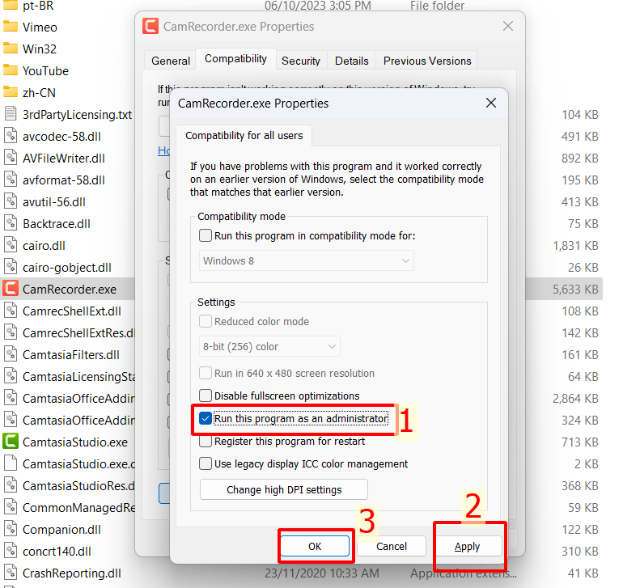Check Register this program for restart

point(205,441)
